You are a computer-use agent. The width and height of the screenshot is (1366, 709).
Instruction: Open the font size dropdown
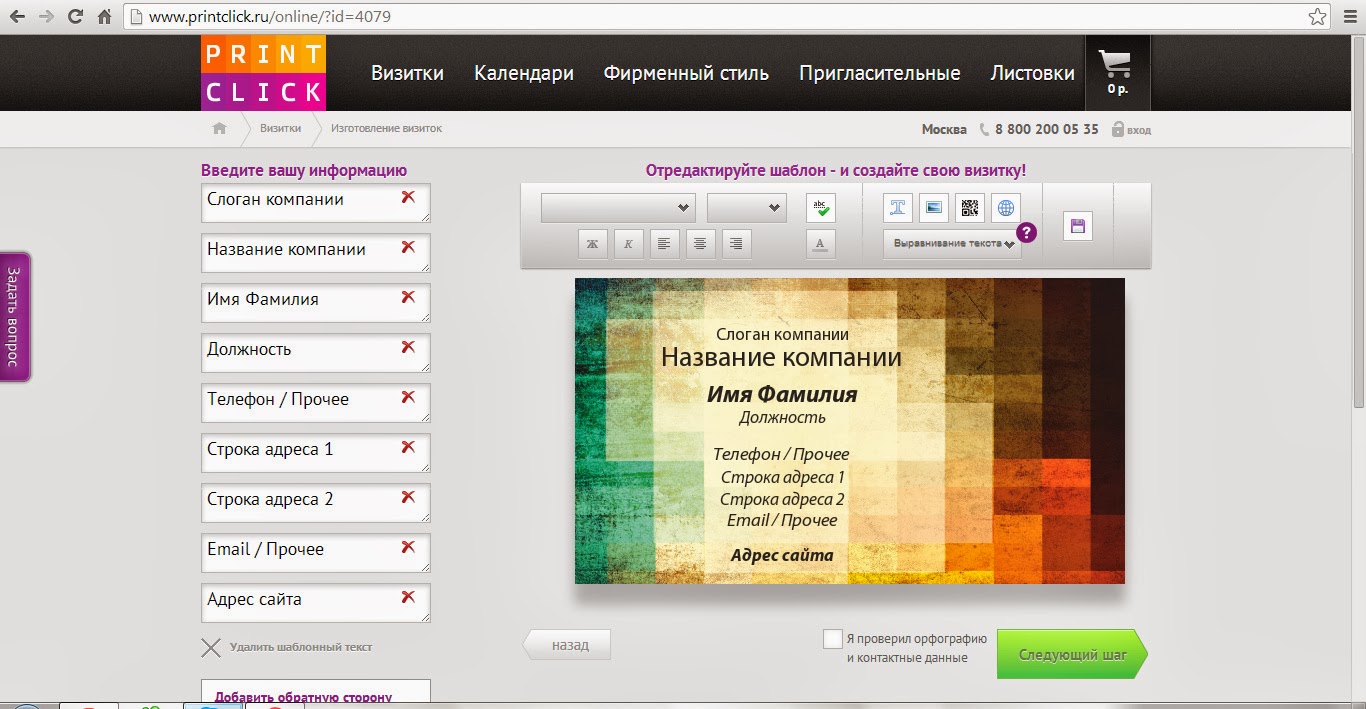tap(746, 208)
